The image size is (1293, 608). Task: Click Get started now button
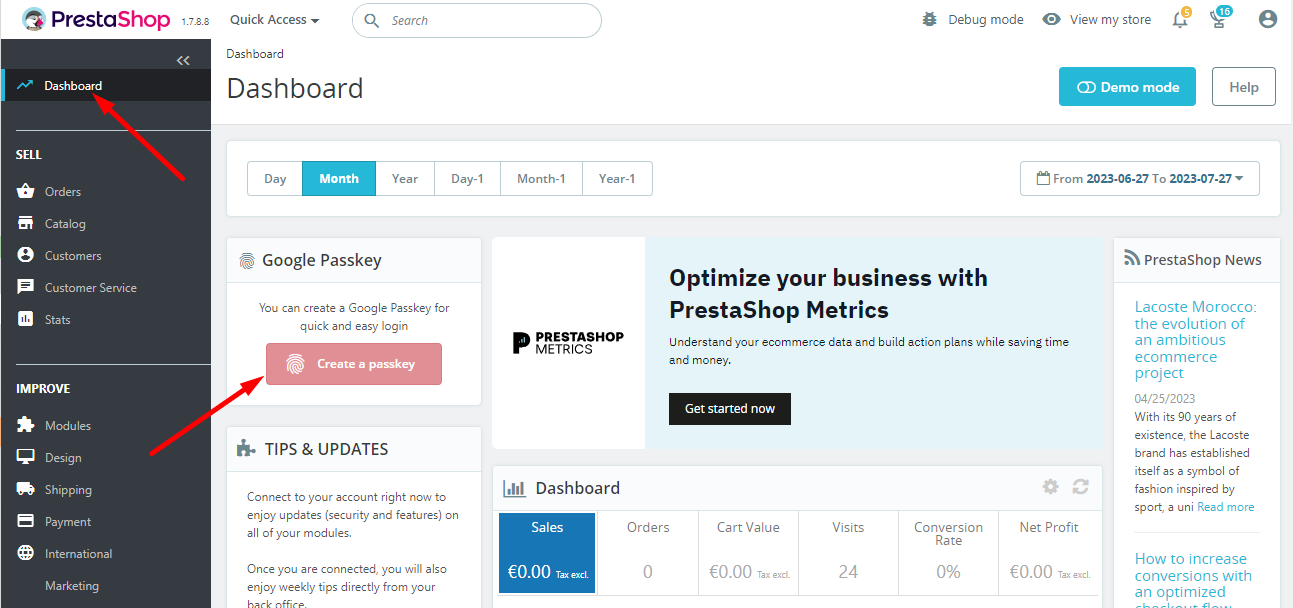click(730, 408)
